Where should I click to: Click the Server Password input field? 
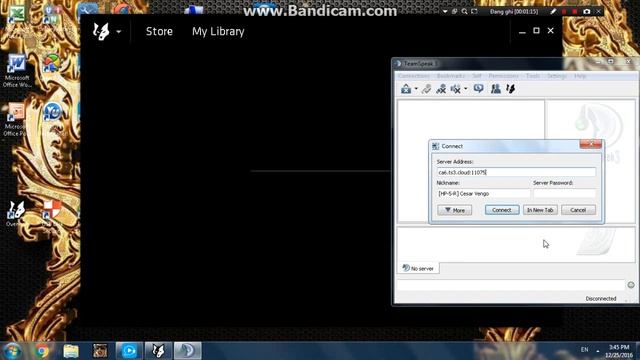click(564, 193)
